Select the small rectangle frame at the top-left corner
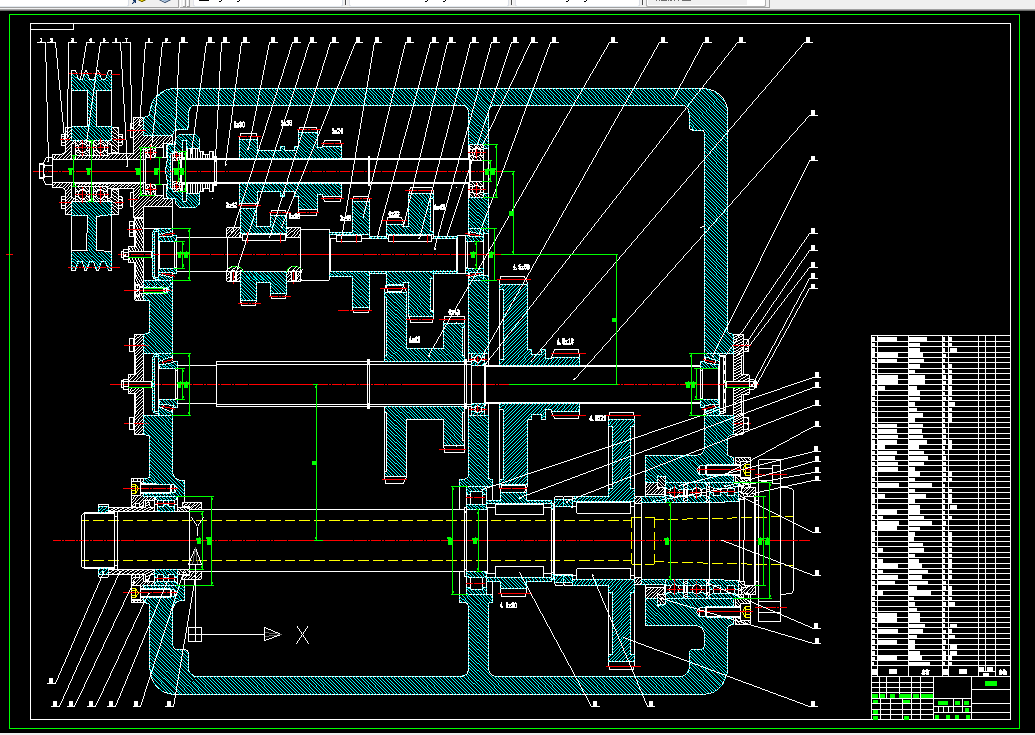The image size is (1035, 735). pyautogui.click(x=52, y=26)
